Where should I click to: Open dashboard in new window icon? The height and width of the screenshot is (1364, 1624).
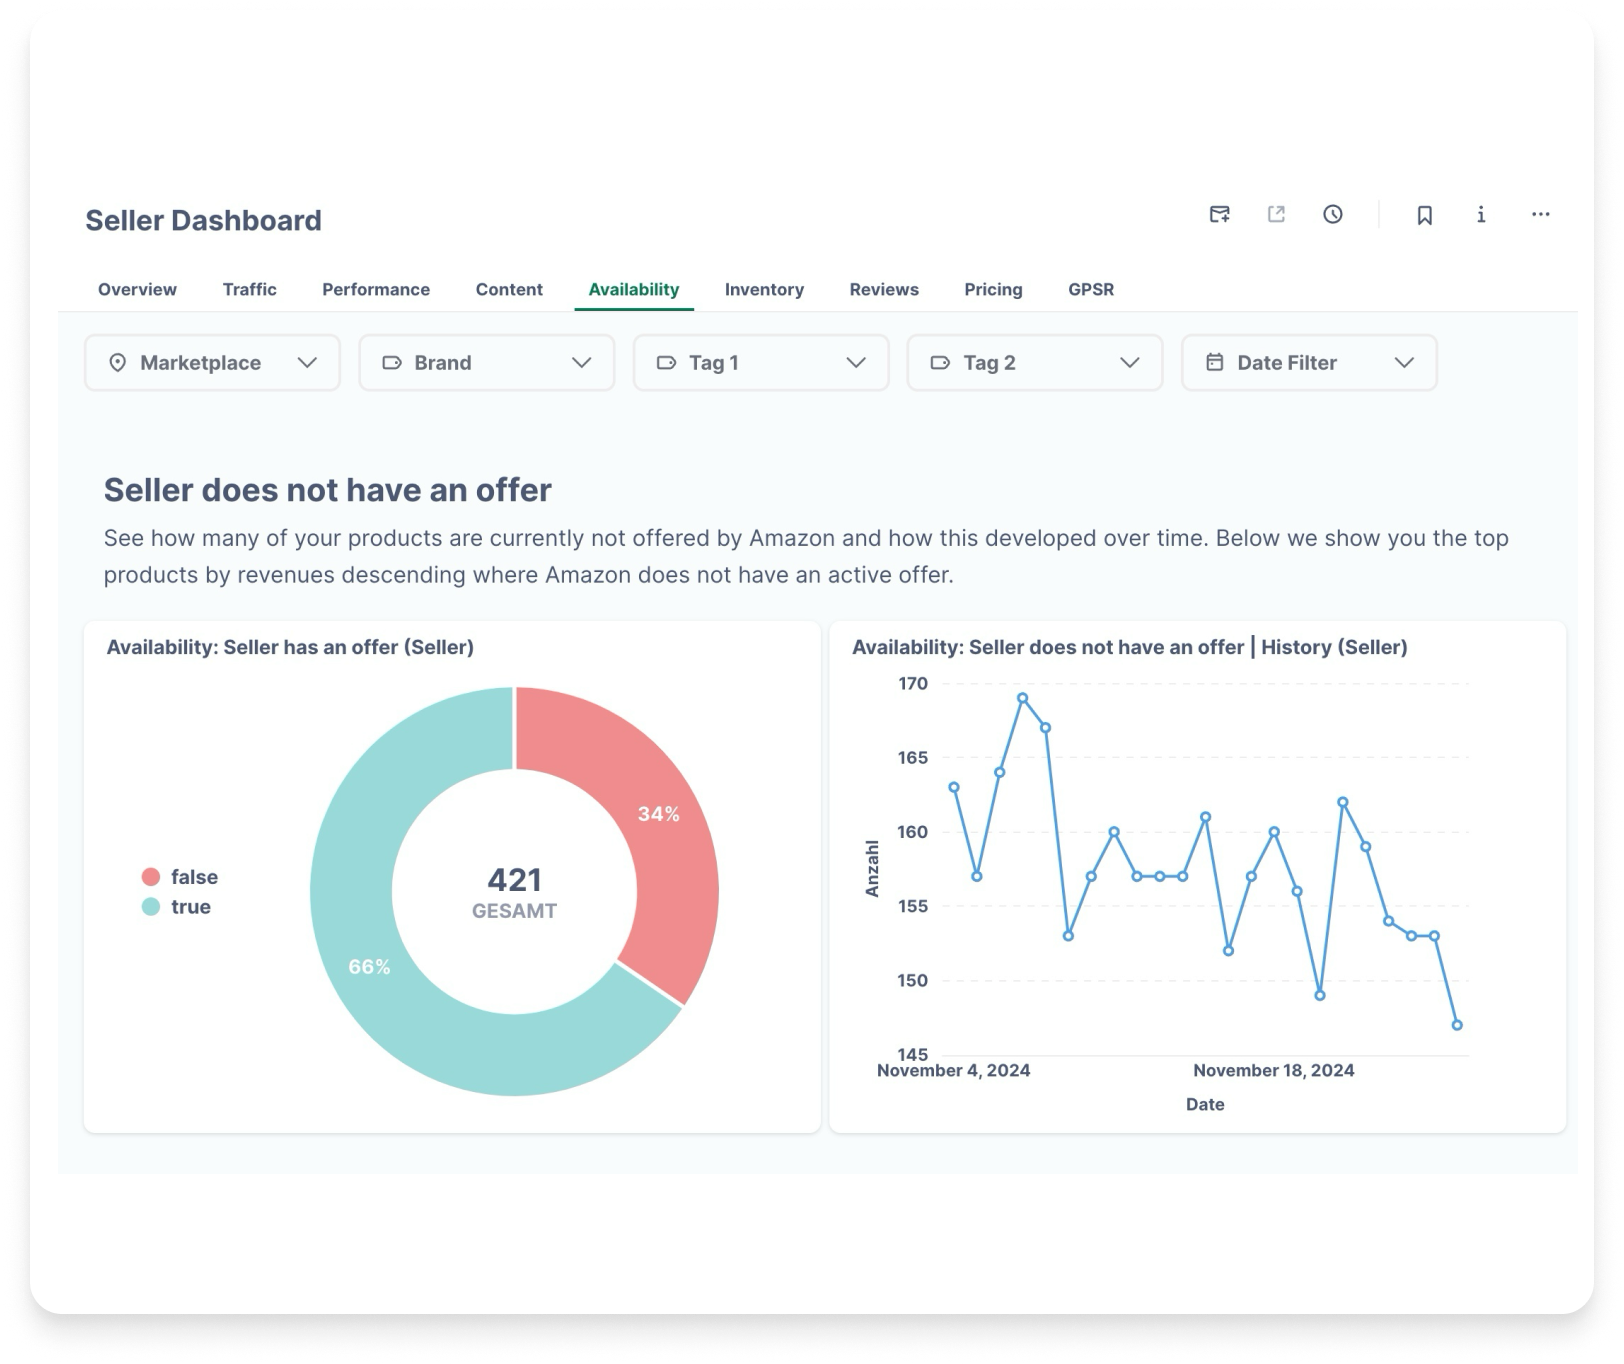click(1276, 214)
